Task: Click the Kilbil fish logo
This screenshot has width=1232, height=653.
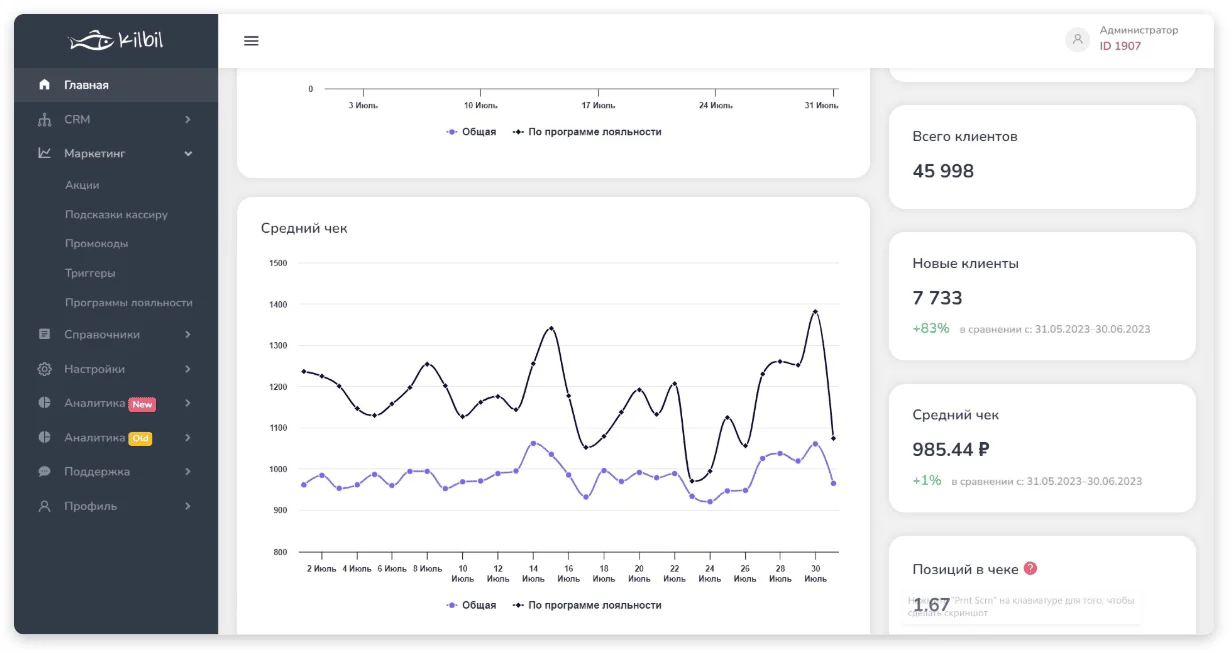Action: [116, 40]
